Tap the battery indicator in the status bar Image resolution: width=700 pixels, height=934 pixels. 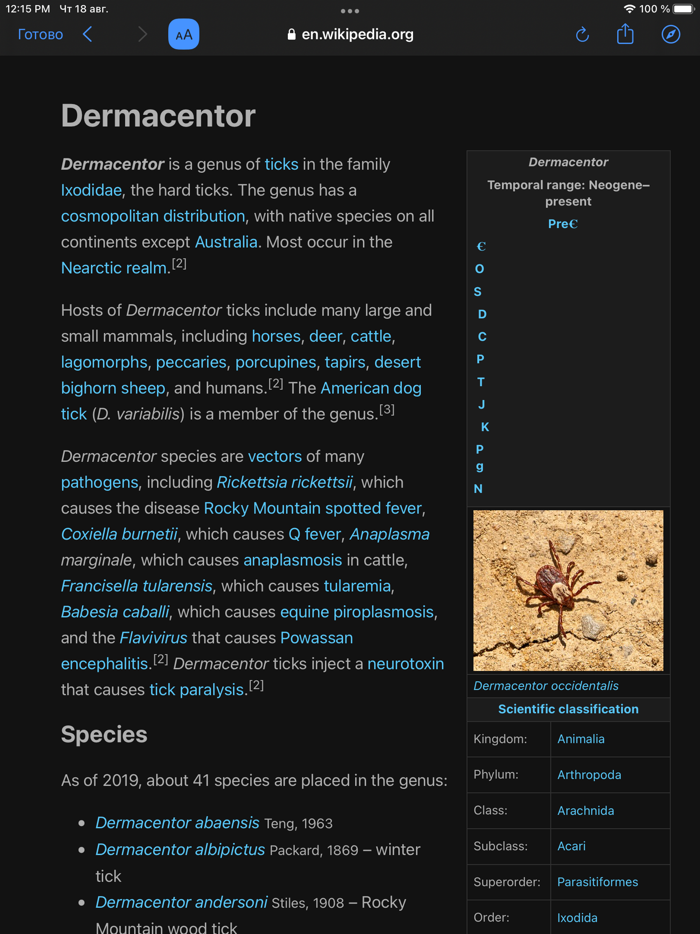pos(684,8)
